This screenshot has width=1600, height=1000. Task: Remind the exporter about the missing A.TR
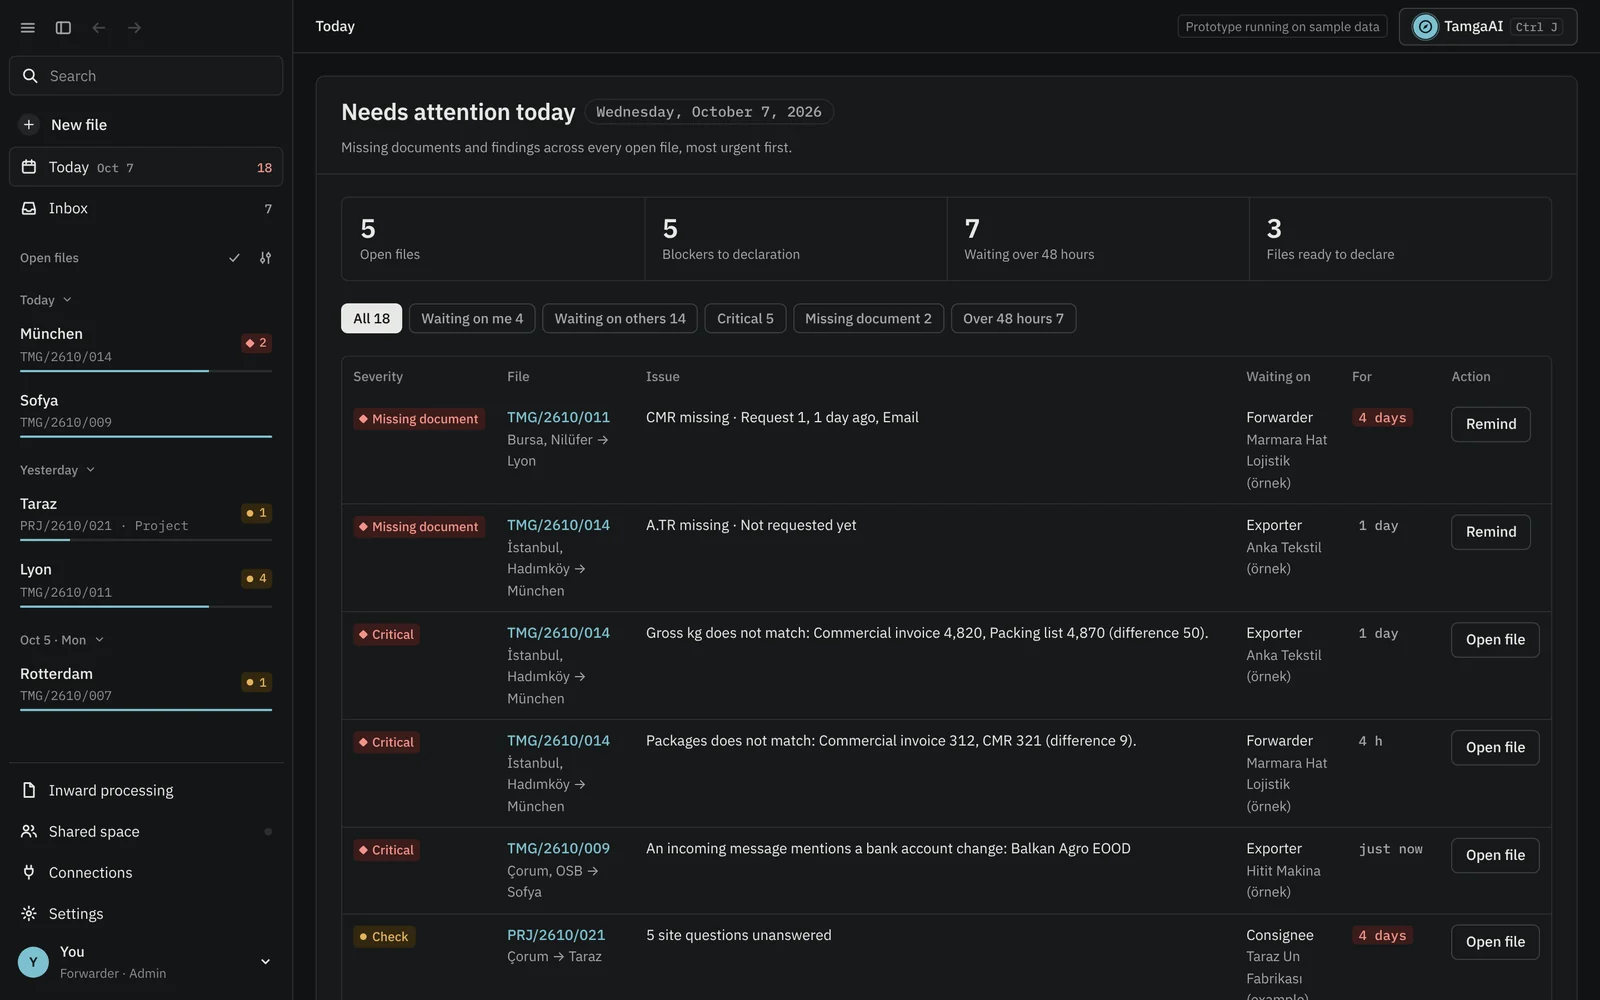[x=1491, y=532]
